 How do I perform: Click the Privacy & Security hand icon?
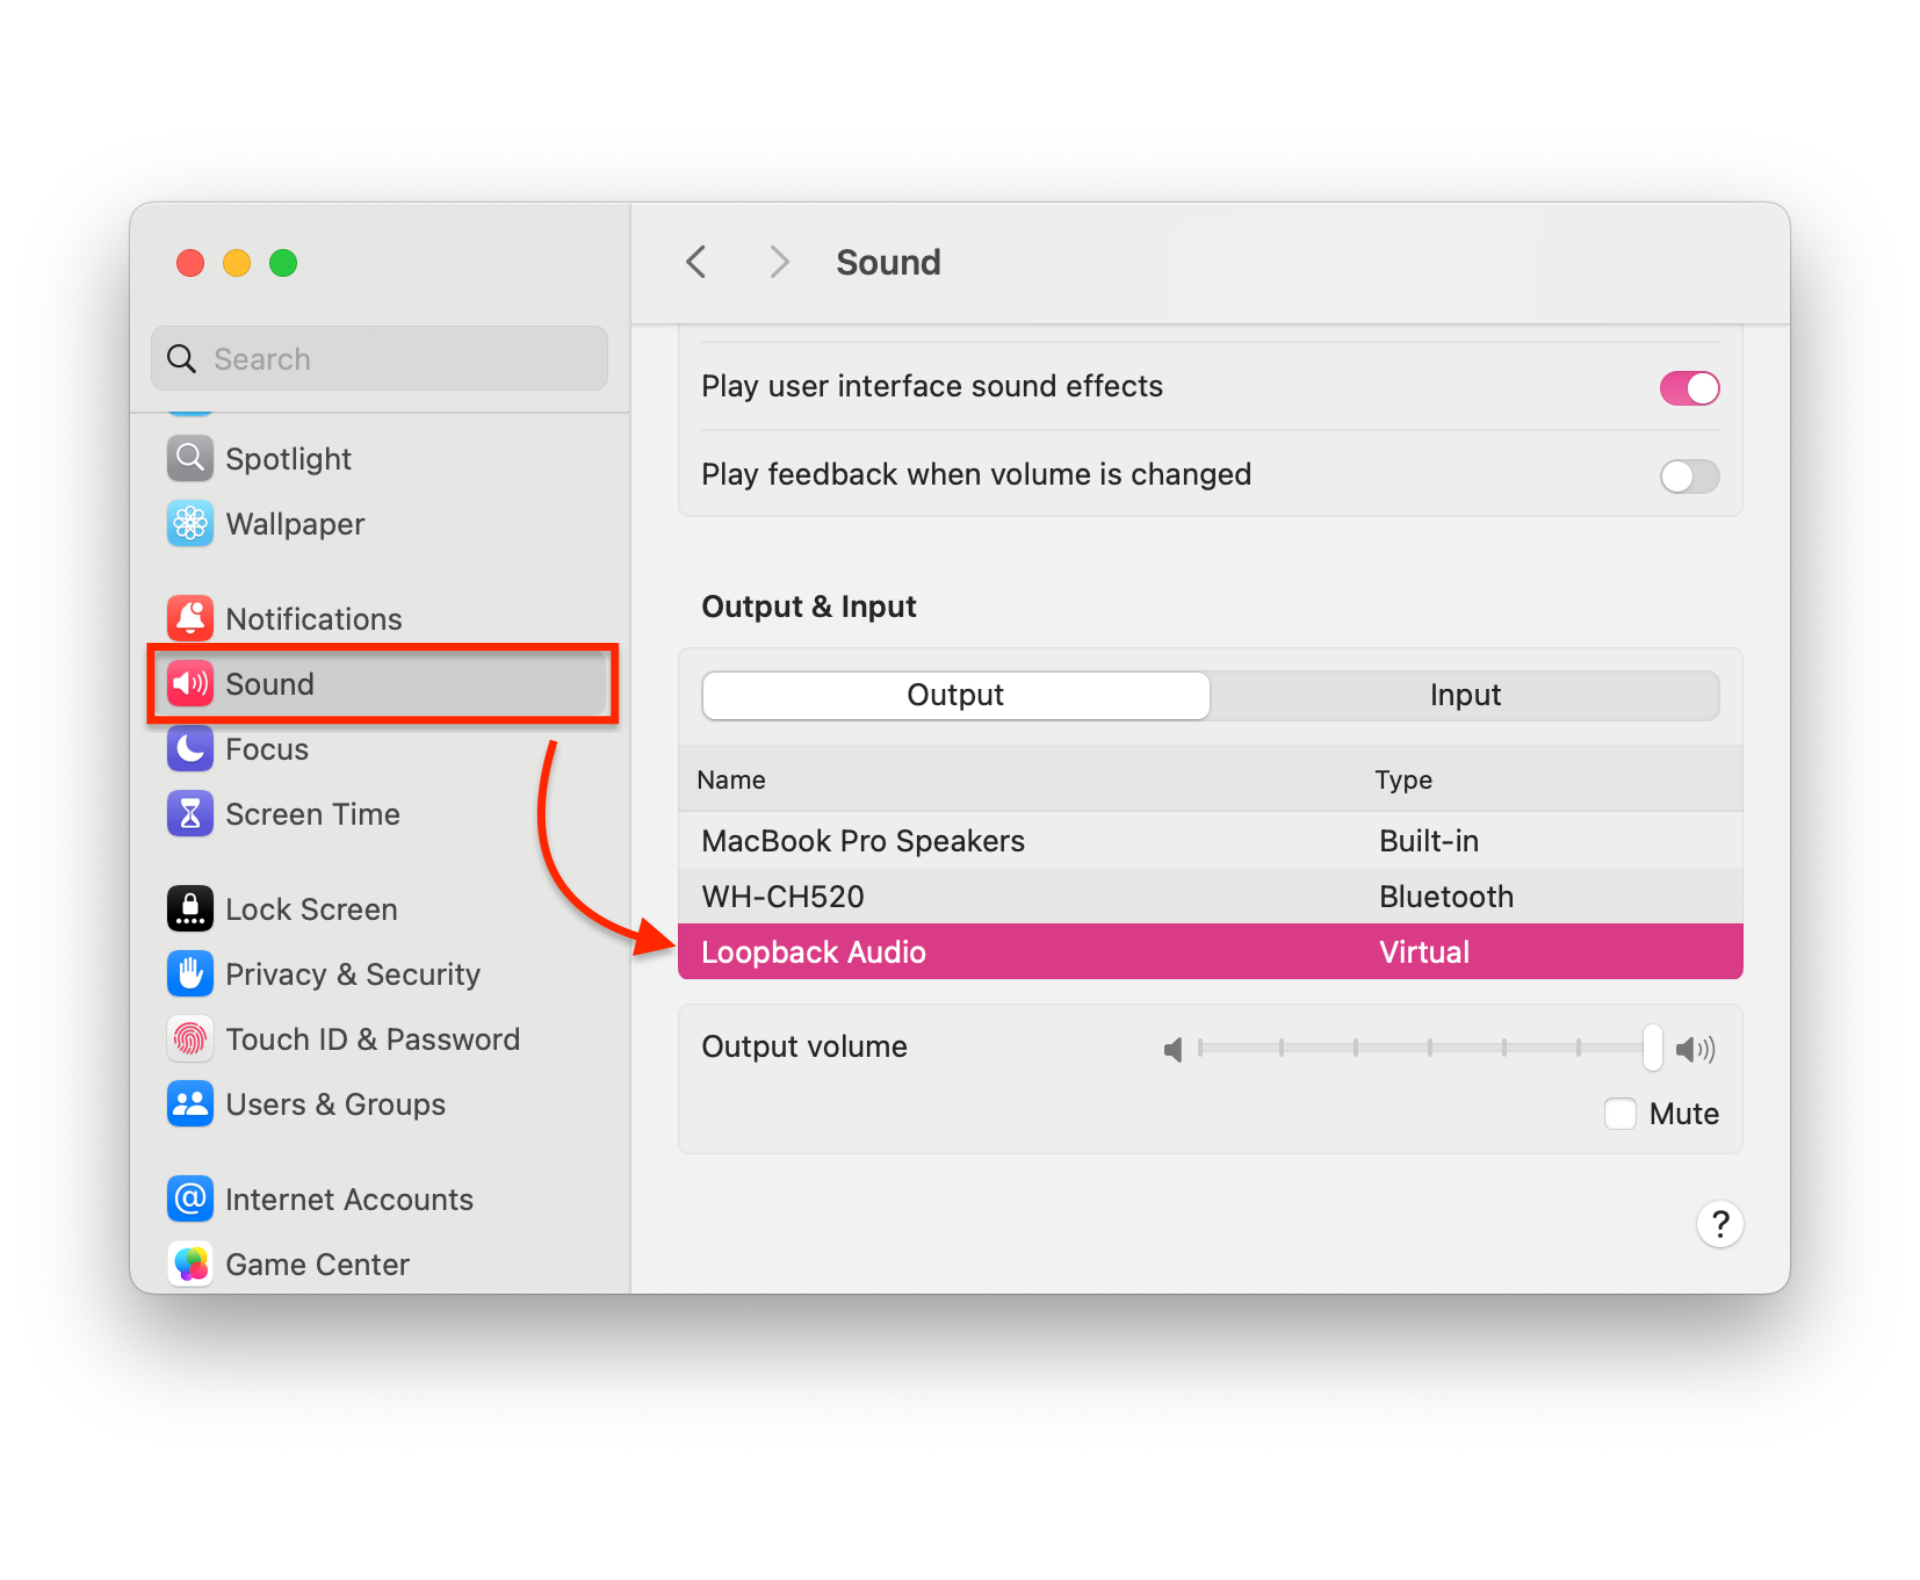coord(190,974)
